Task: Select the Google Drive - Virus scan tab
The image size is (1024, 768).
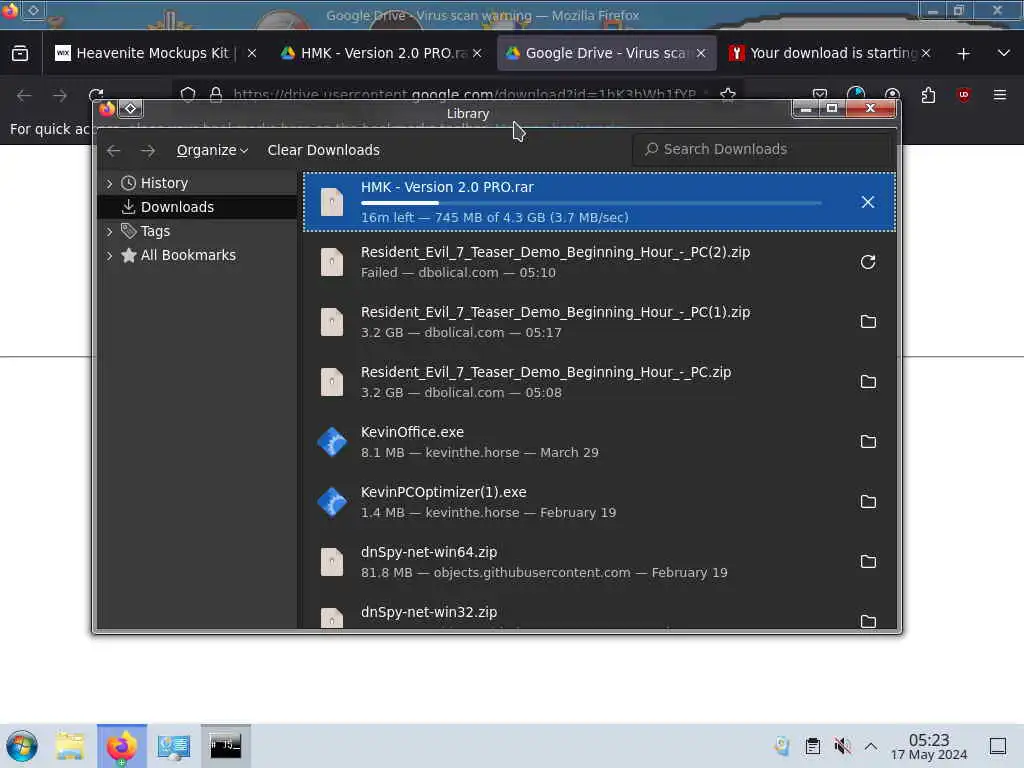Action: 605,54
